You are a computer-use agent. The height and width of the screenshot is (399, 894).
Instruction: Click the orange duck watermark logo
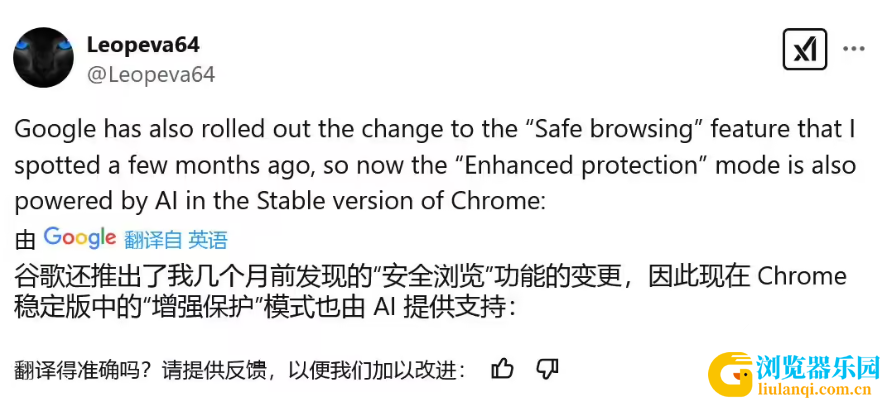pyautogui.click(x=730, y=374)
